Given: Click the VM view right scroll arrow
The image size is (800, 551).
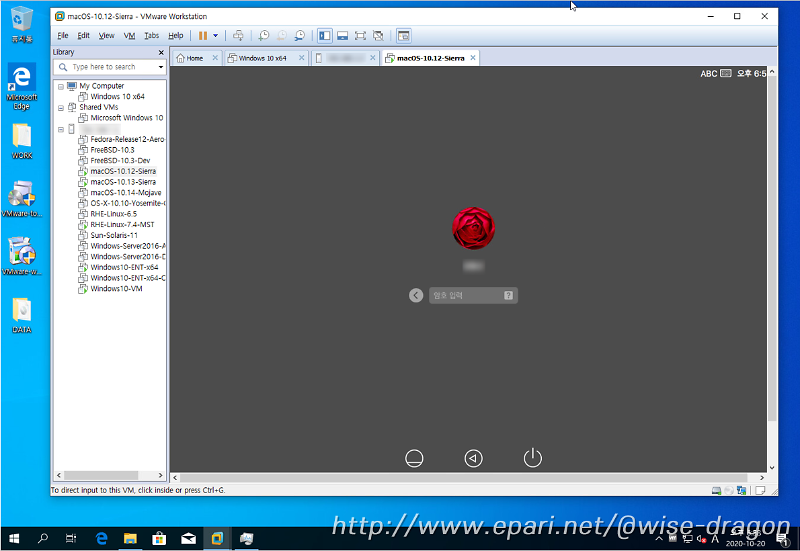Looking at the screenshot, I should click(762, 478).
